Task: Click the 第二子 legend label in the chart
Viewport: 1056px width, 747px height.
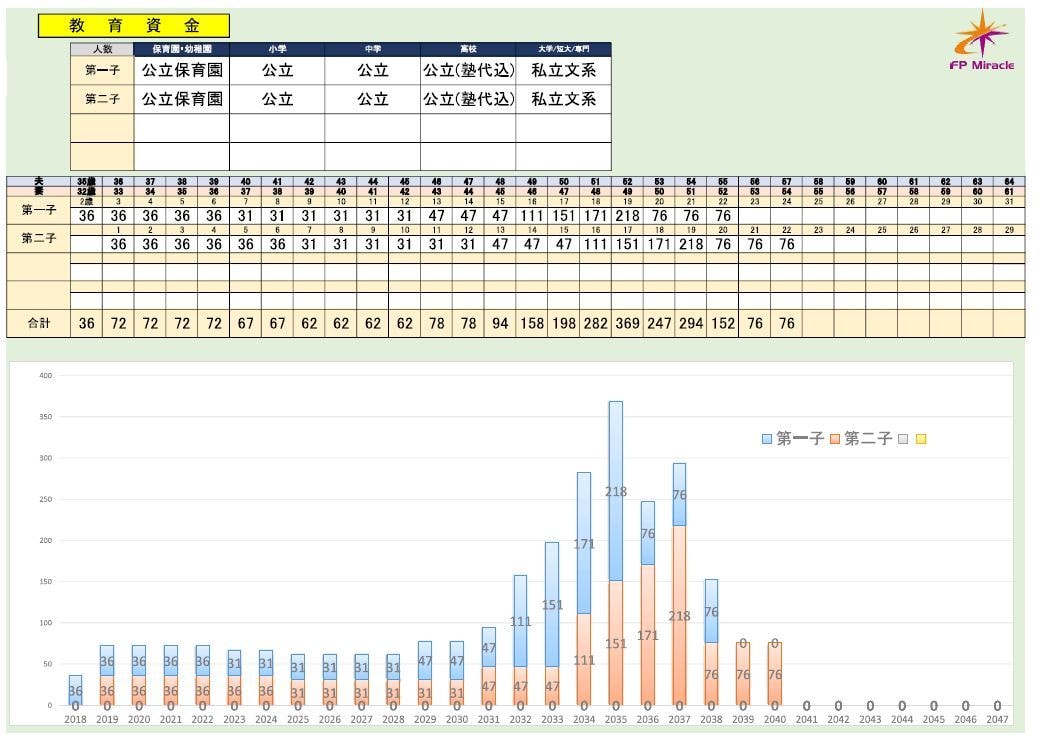Action: pyautogui.click(x=868, y=439)
